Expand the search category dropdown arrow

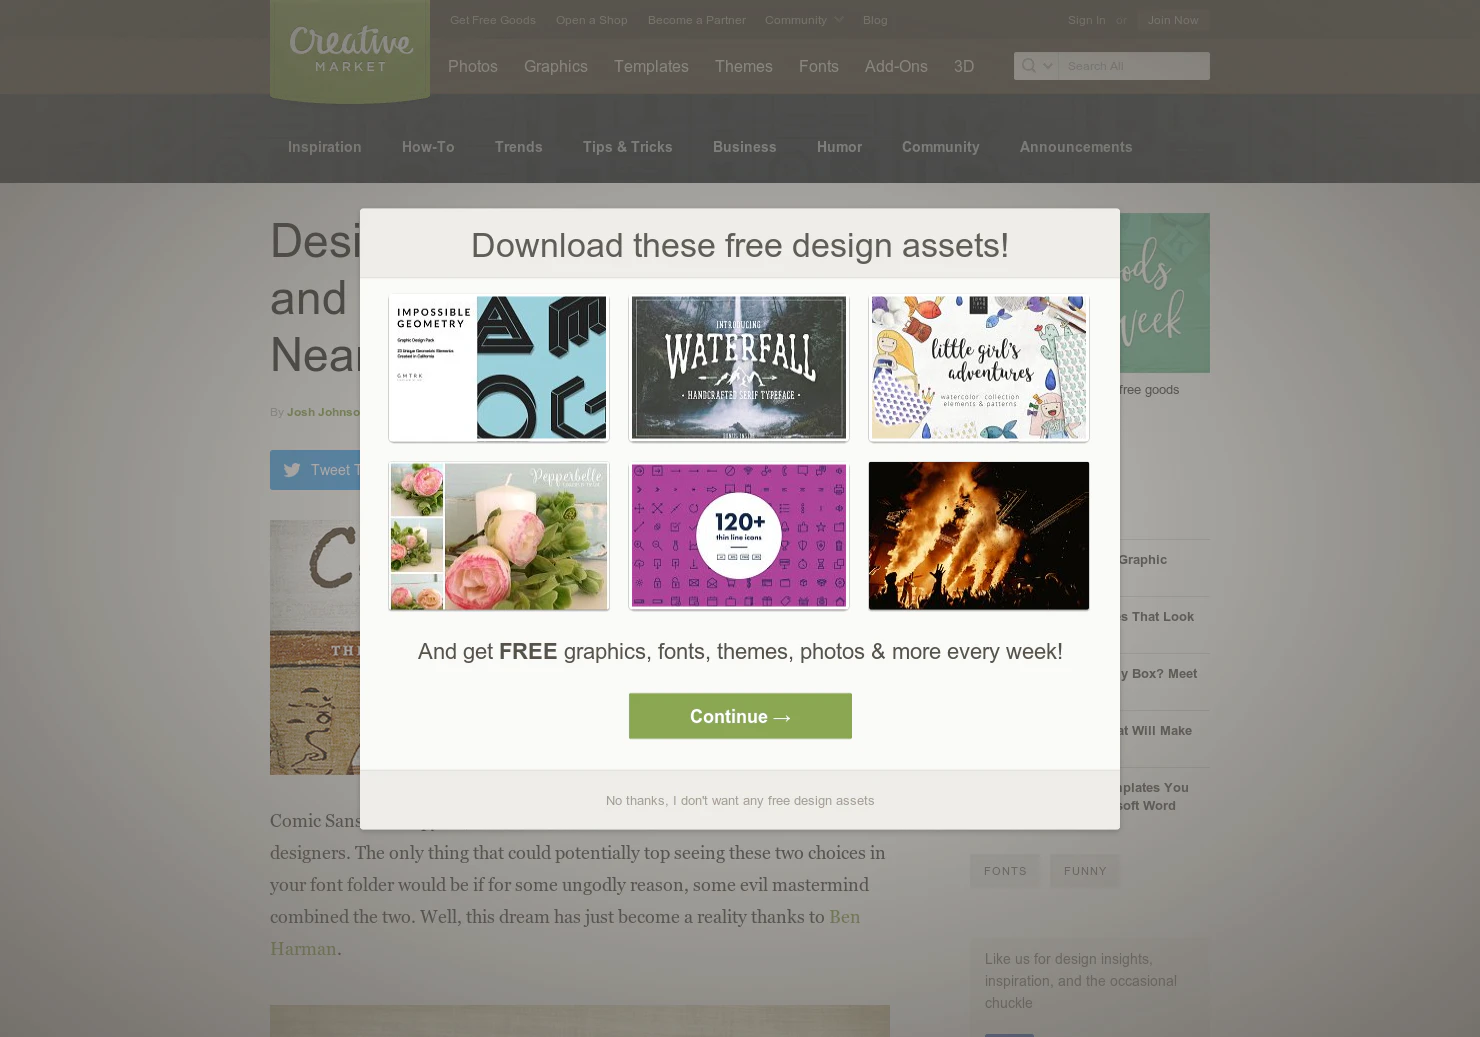[1048, 66]
